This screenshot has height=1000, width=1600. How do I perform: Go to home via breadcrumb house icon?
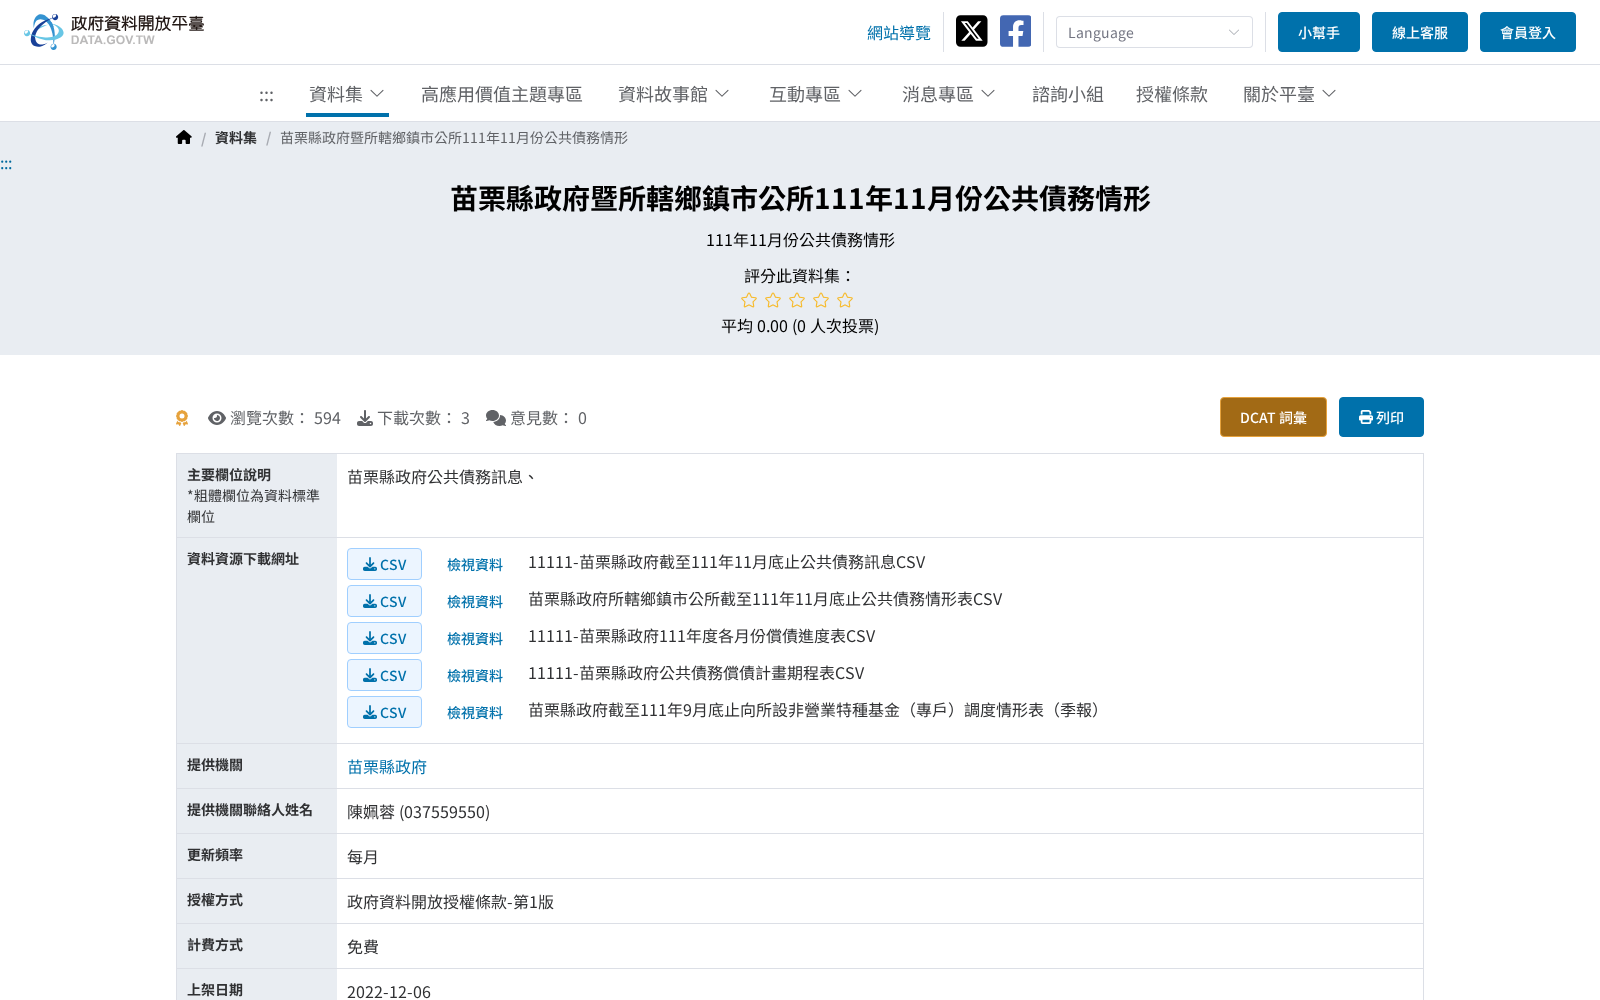184,138
